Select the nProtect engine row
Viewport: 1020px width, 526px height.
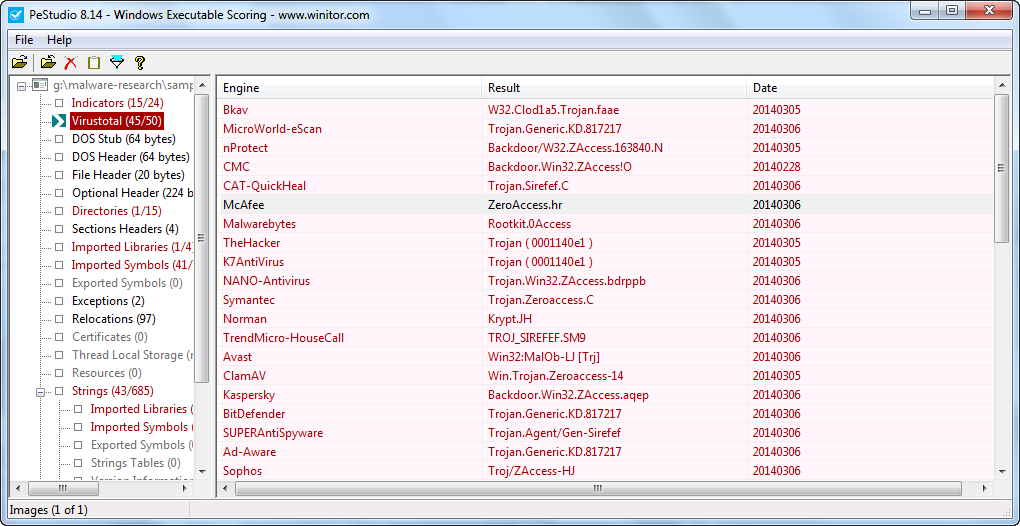pos(606,148)
